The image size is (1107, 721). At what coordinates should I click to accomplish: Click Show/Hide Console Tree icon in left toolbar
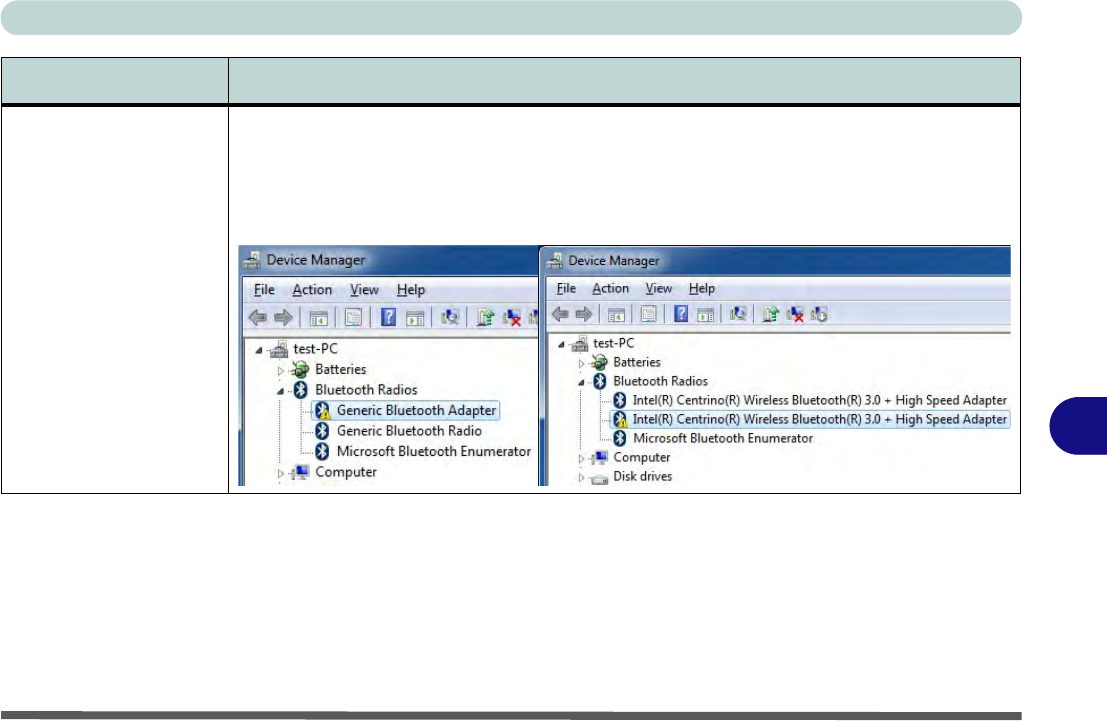click(x=318, y=317)
